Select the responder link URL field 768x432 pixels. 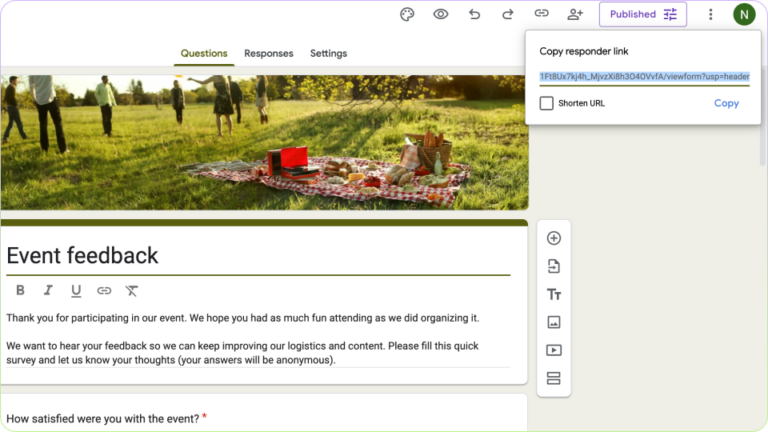[x=644, y=76]
